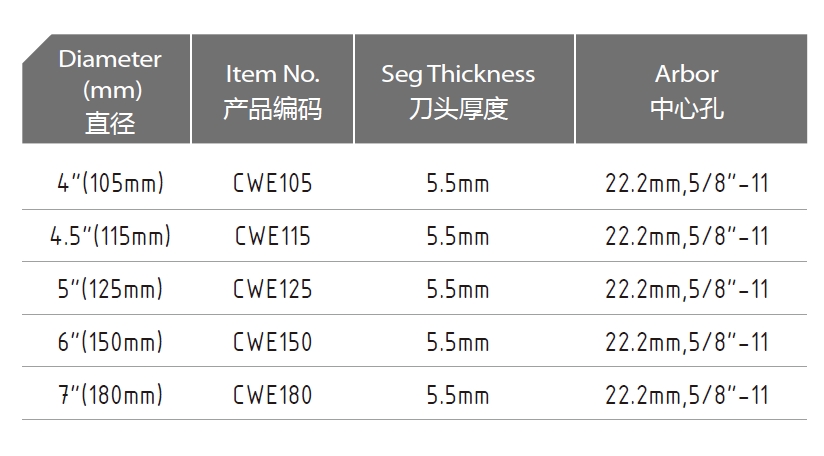824x456 pixels.
Task: Click the 5.5mm thickness in CWE180 row
Action: coord(458,395)
